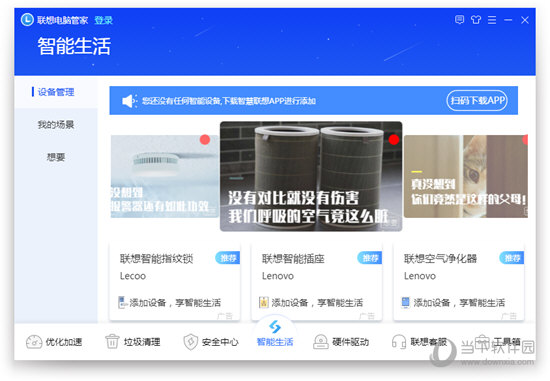Open the feedback message icon in title bar
The image size is (550, 381).
pos(460,20)
